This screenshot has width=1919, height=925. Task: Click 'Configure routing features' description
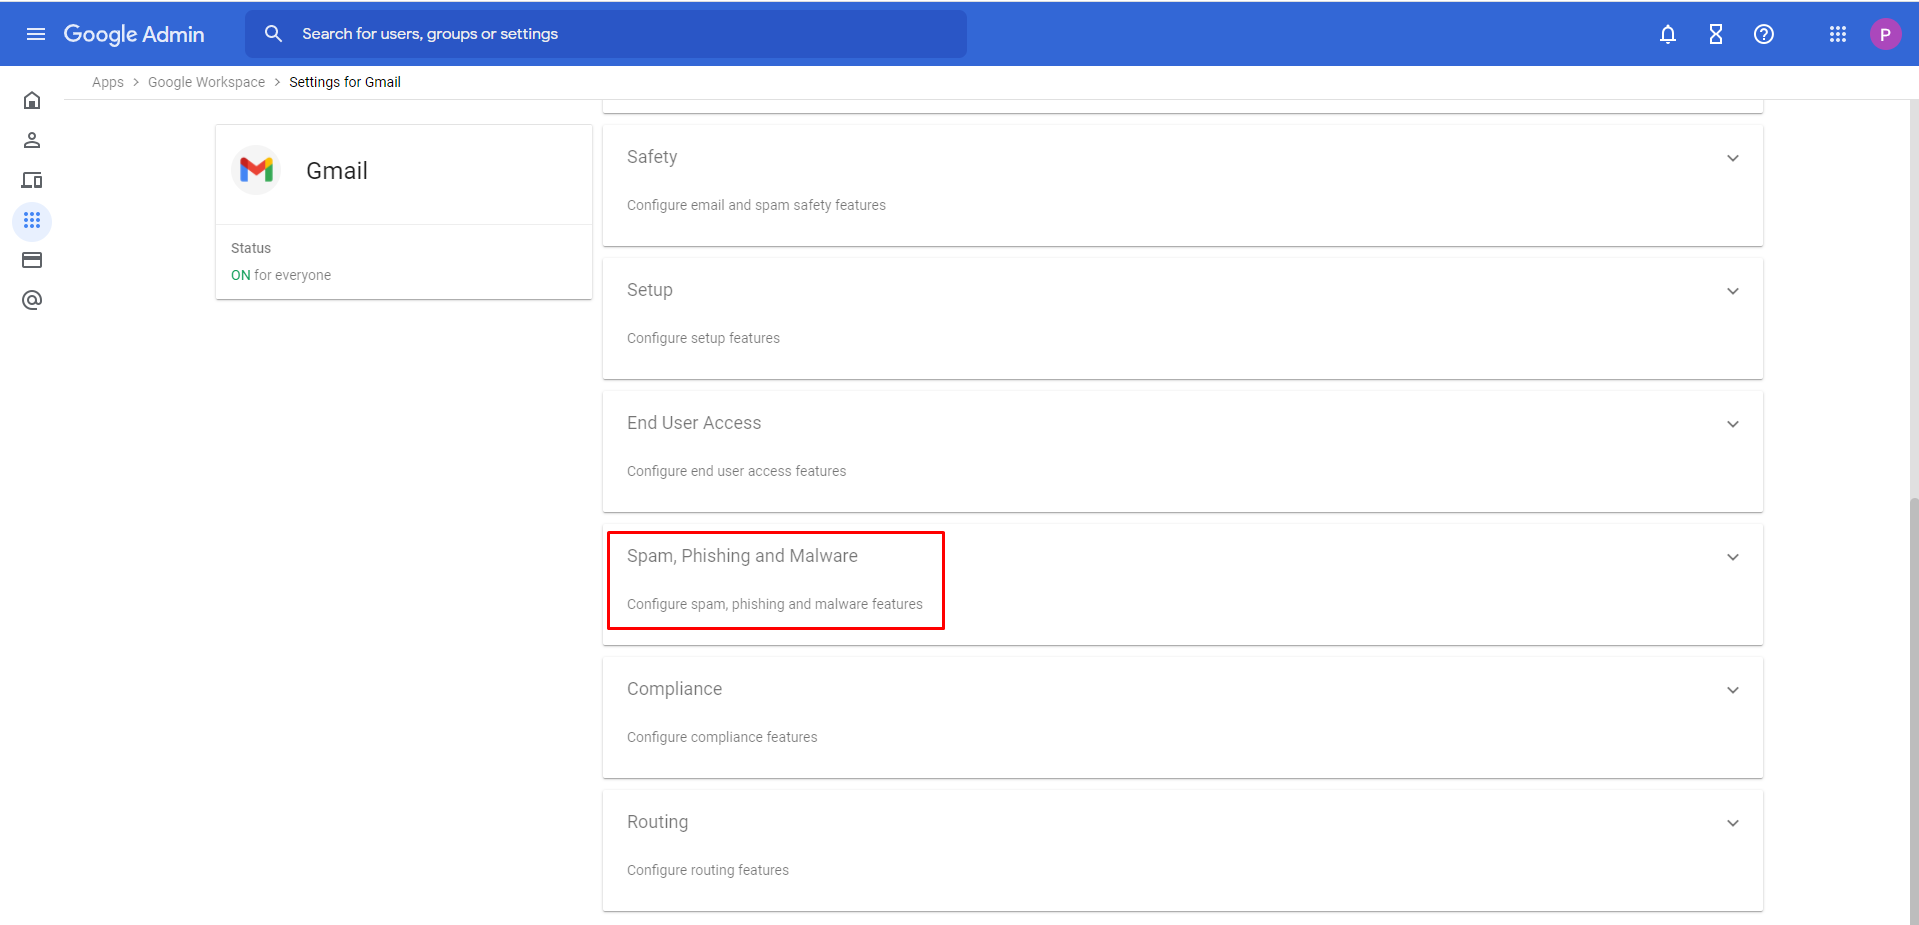point(708,870)
